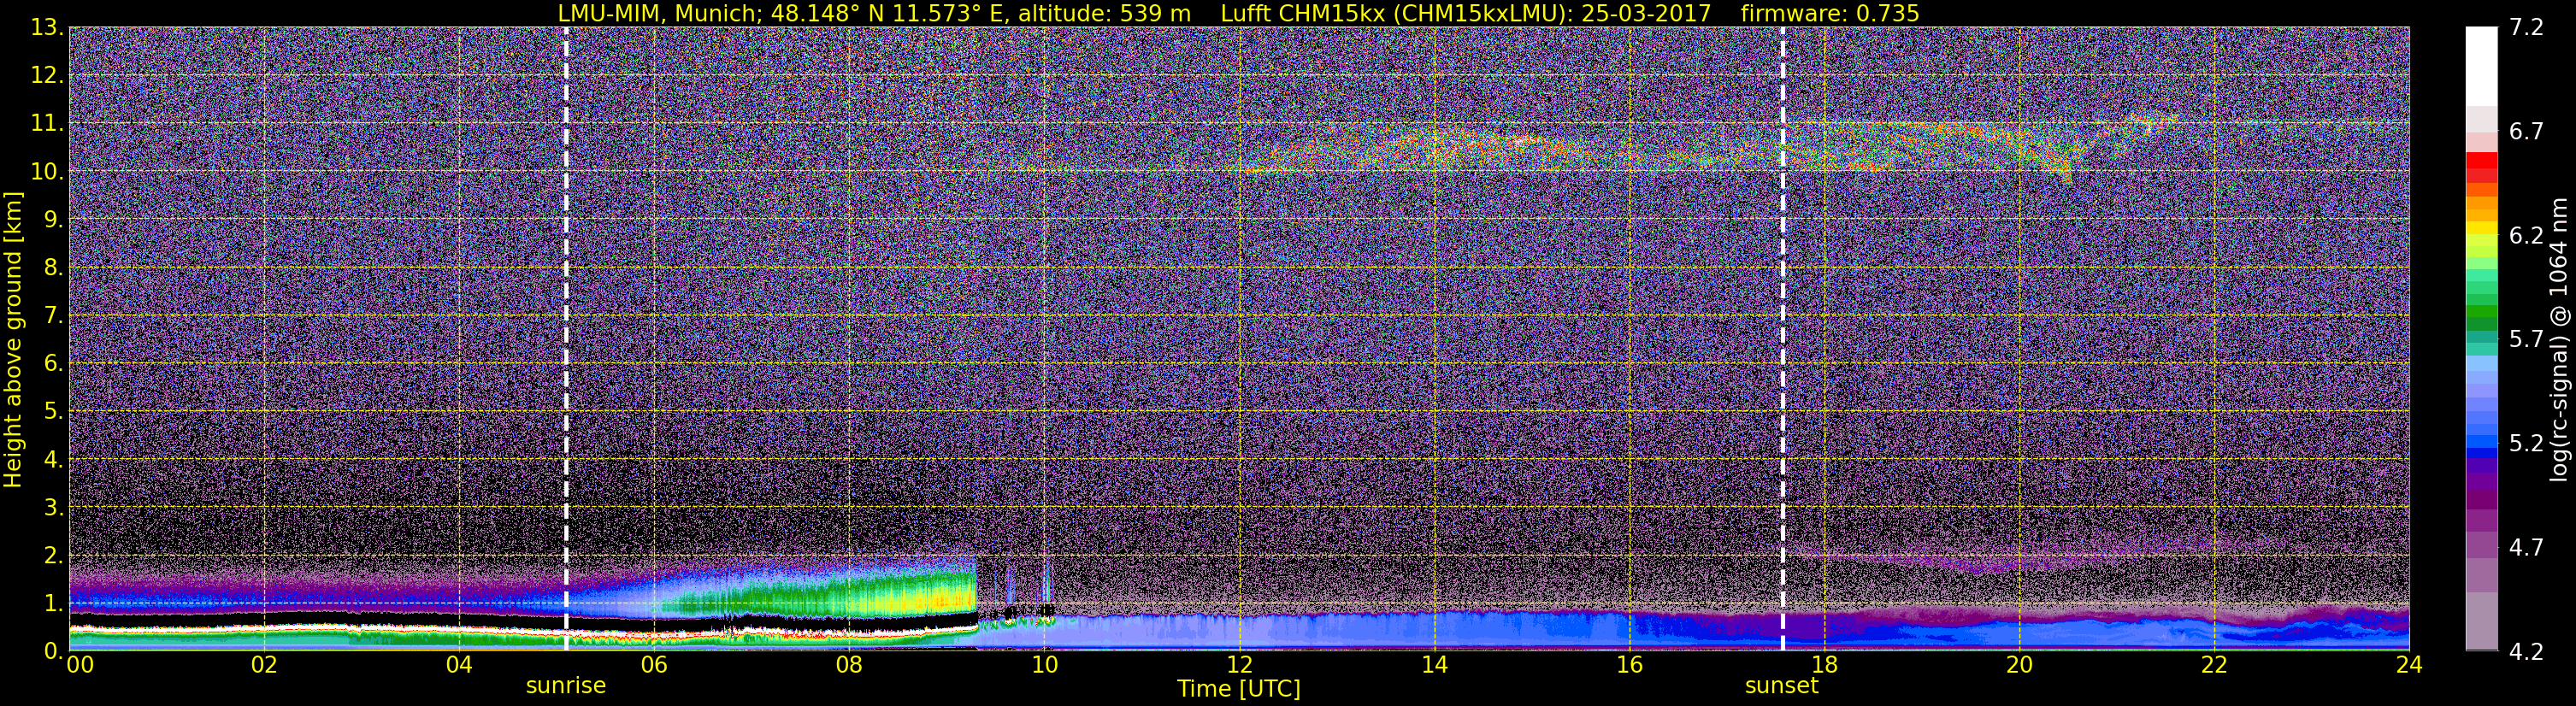Click the white top segment of the colorbar
2576x706 pixels.
coord(2481,66)
